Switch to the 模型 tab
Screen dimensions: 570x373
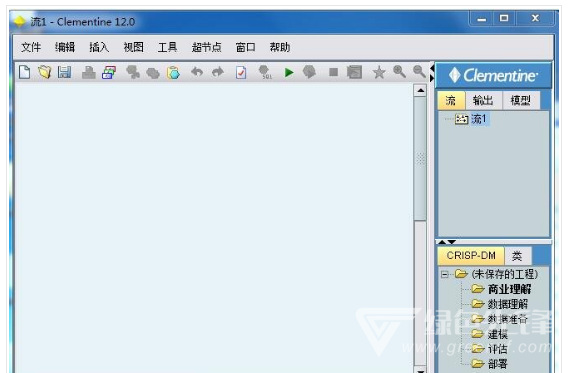[x=521, y=100]
